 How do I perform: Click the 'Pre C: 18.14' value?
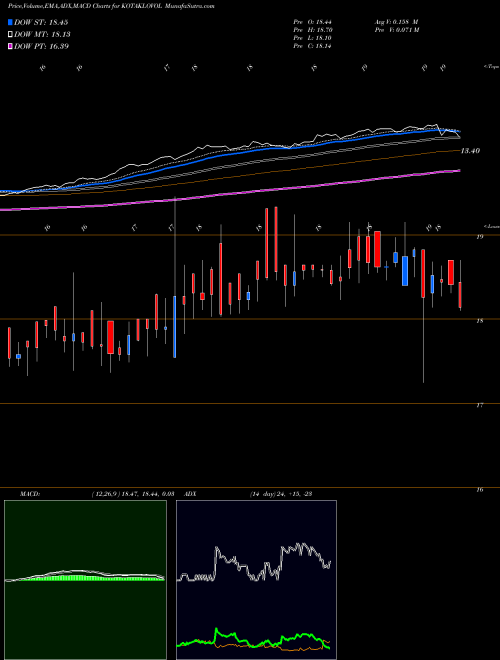pos(312,46)
